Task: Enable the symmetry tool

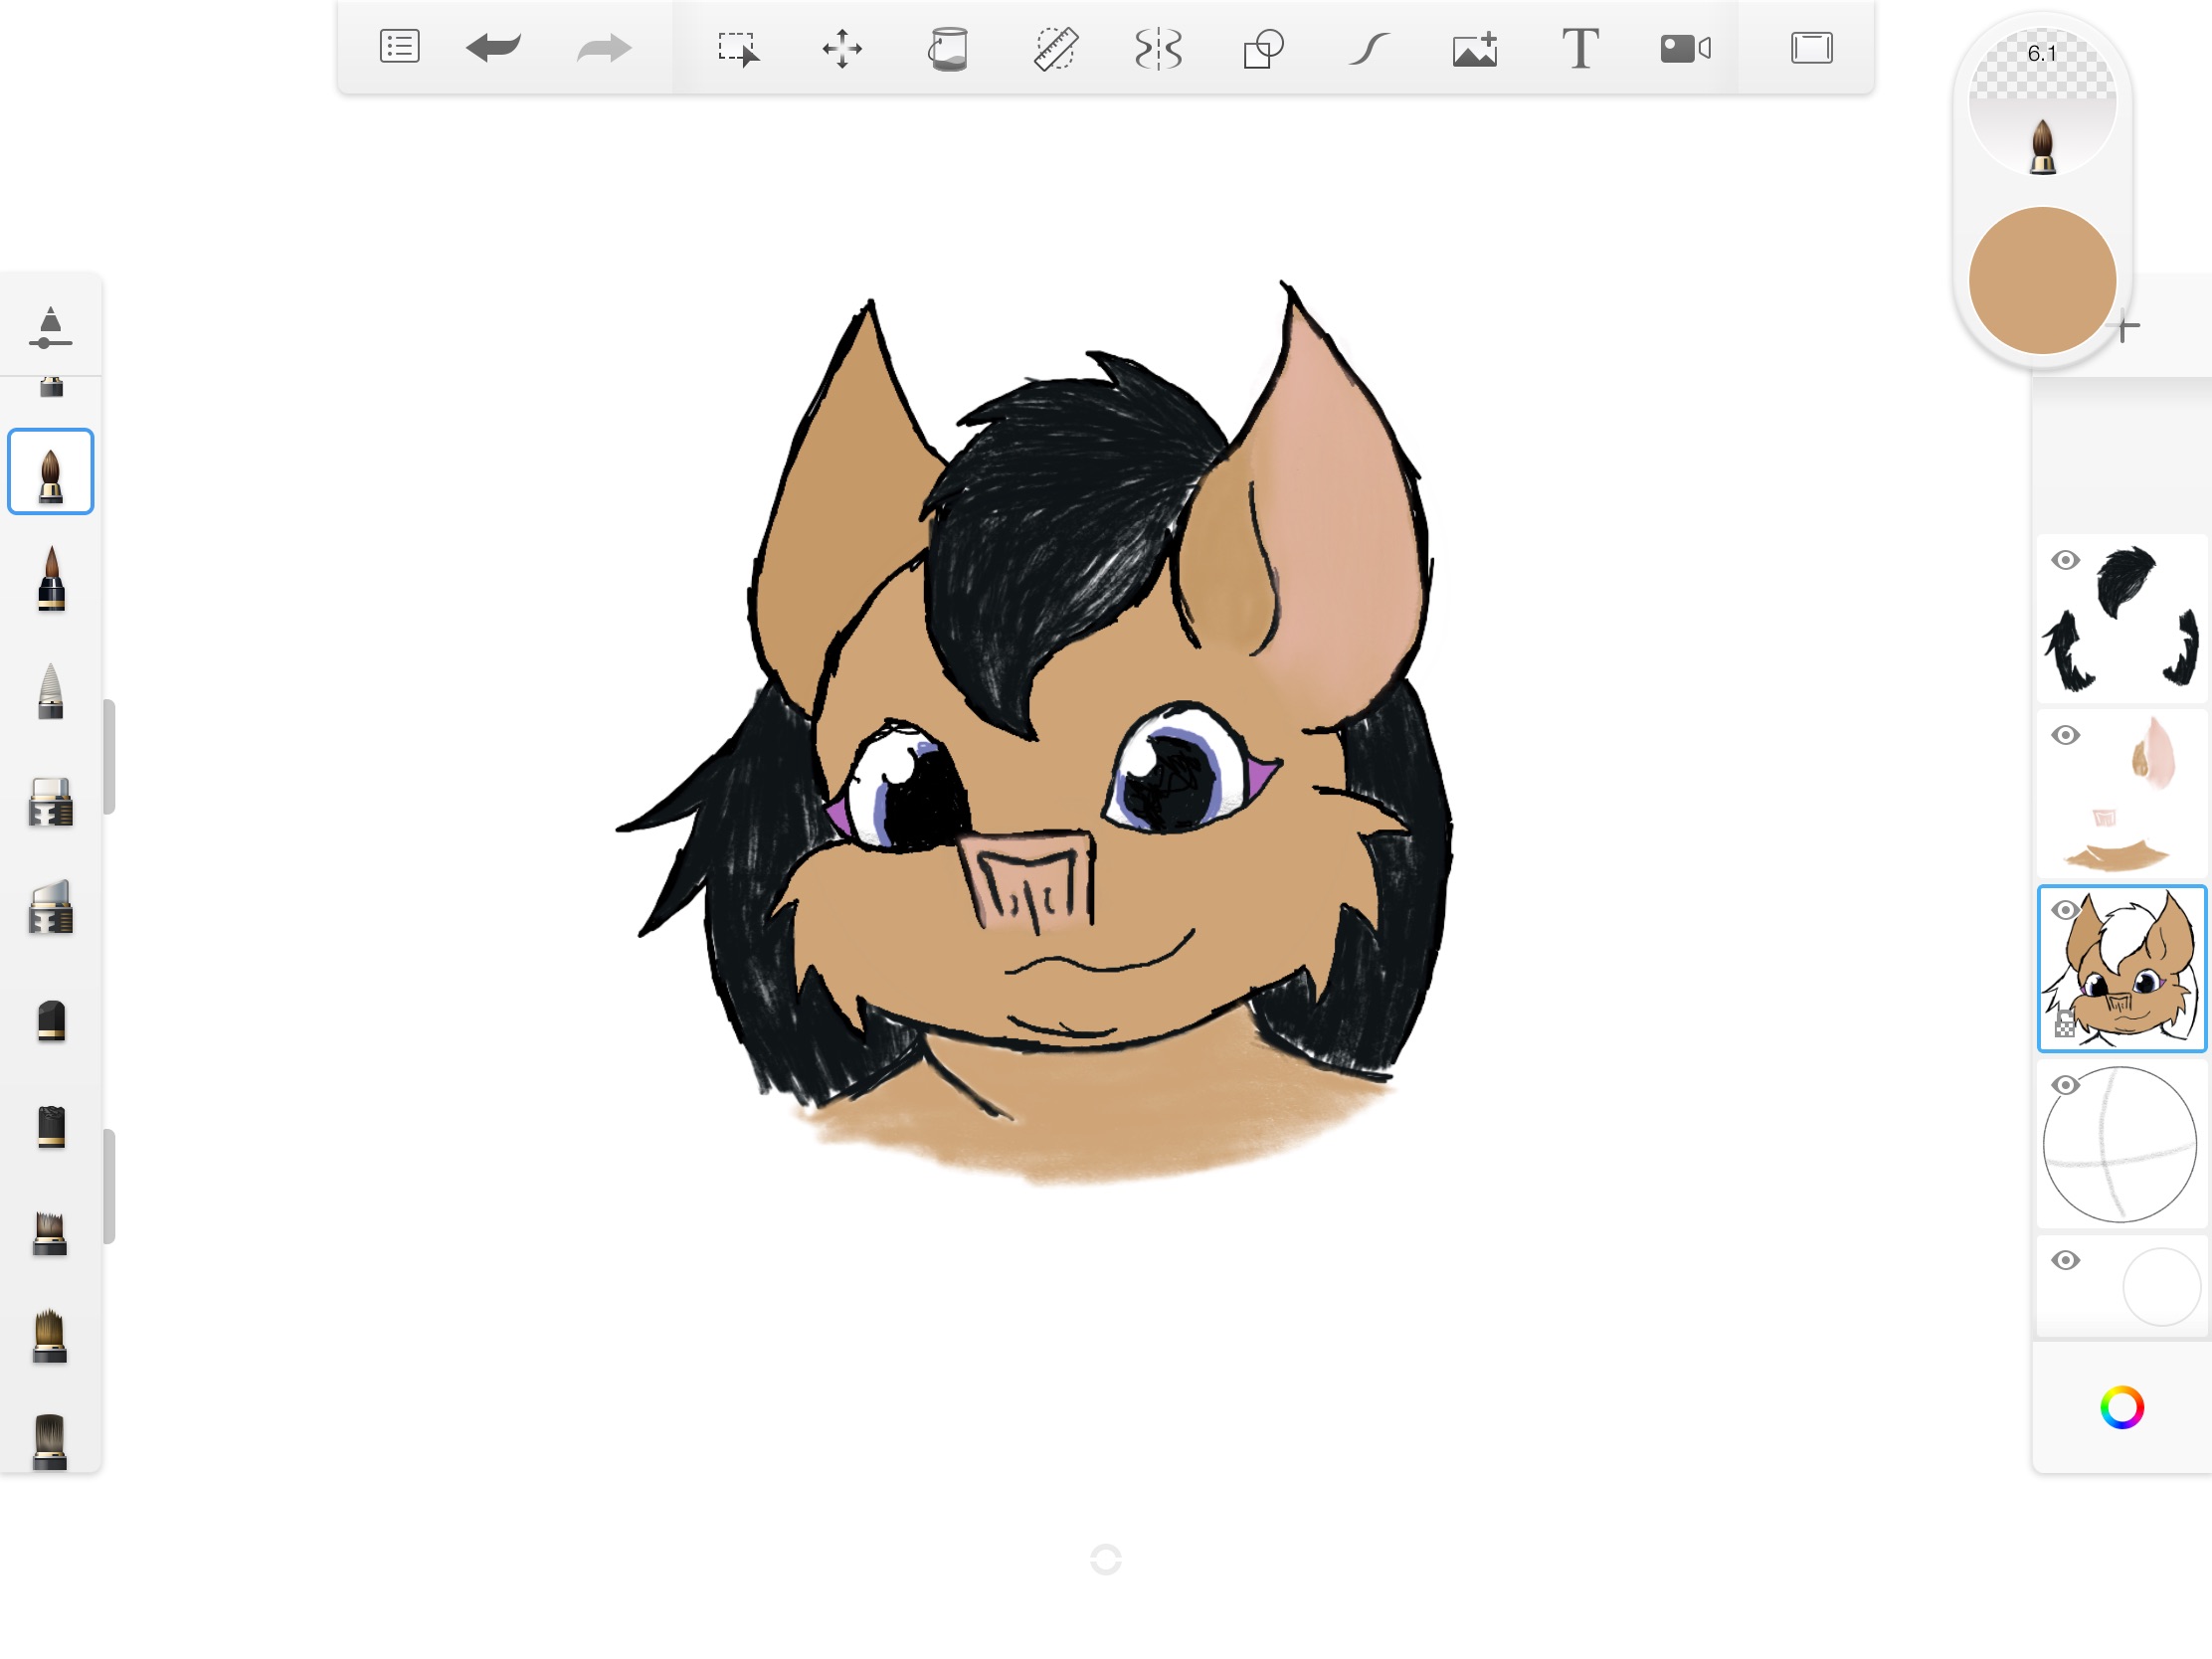Action: tap(1159, 48)
